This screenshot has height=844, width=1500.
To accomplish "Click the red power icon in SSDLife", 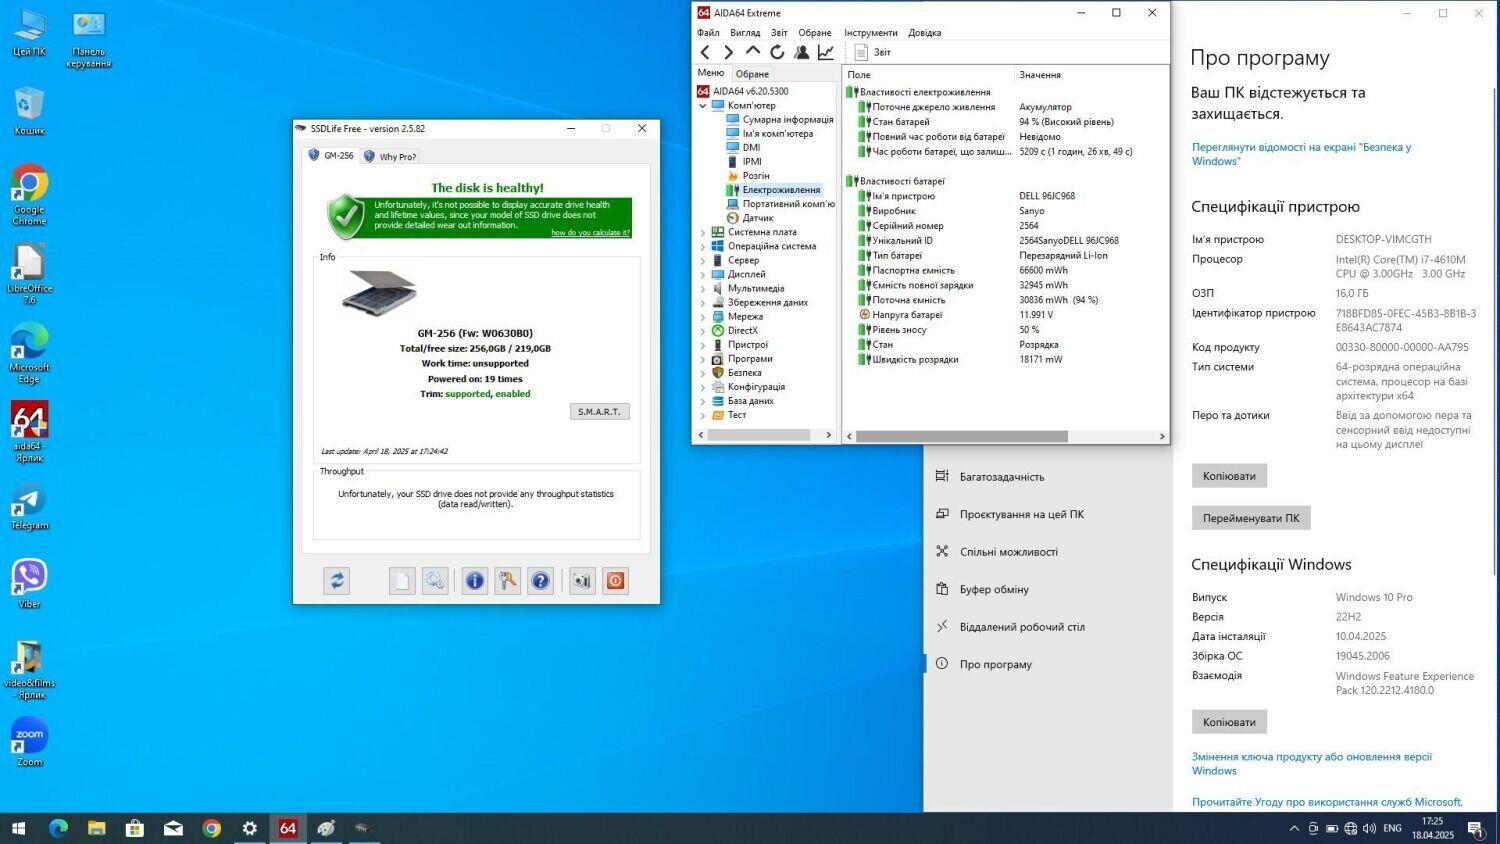I will (x=616, y=581).
